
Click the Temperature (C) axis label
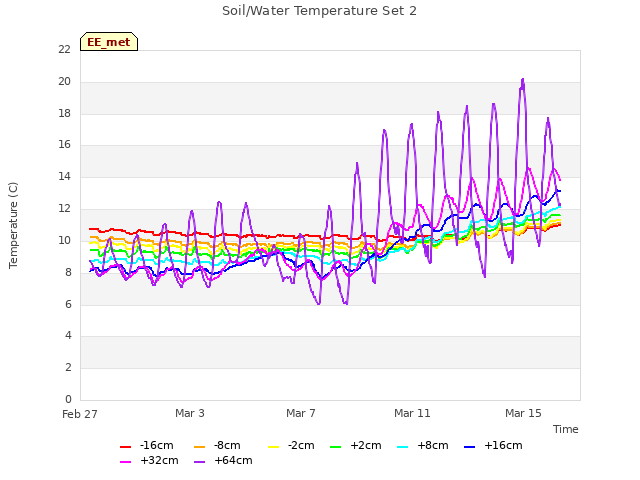pos(13,225)
